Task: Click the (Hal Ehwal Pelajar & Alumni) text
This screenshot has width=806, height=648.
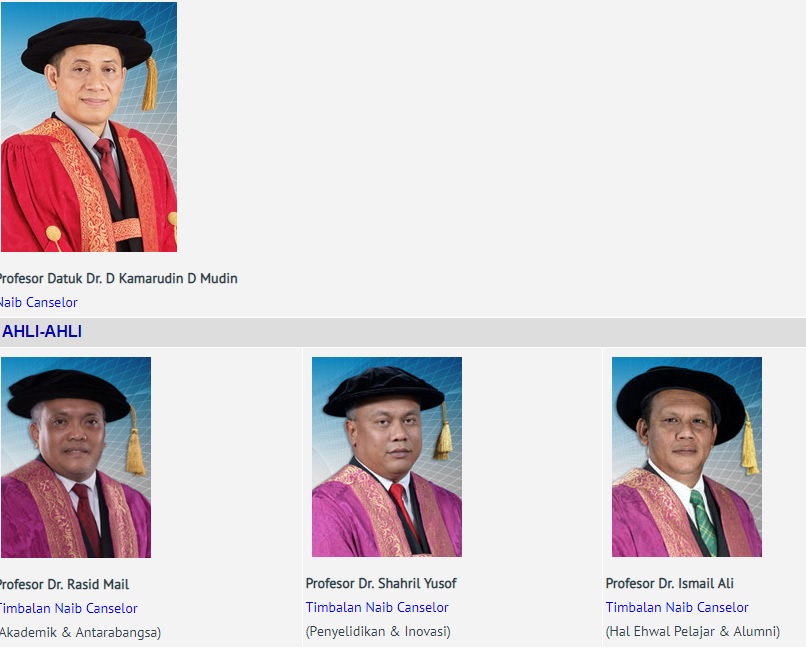Action: [x=693, y=631]
